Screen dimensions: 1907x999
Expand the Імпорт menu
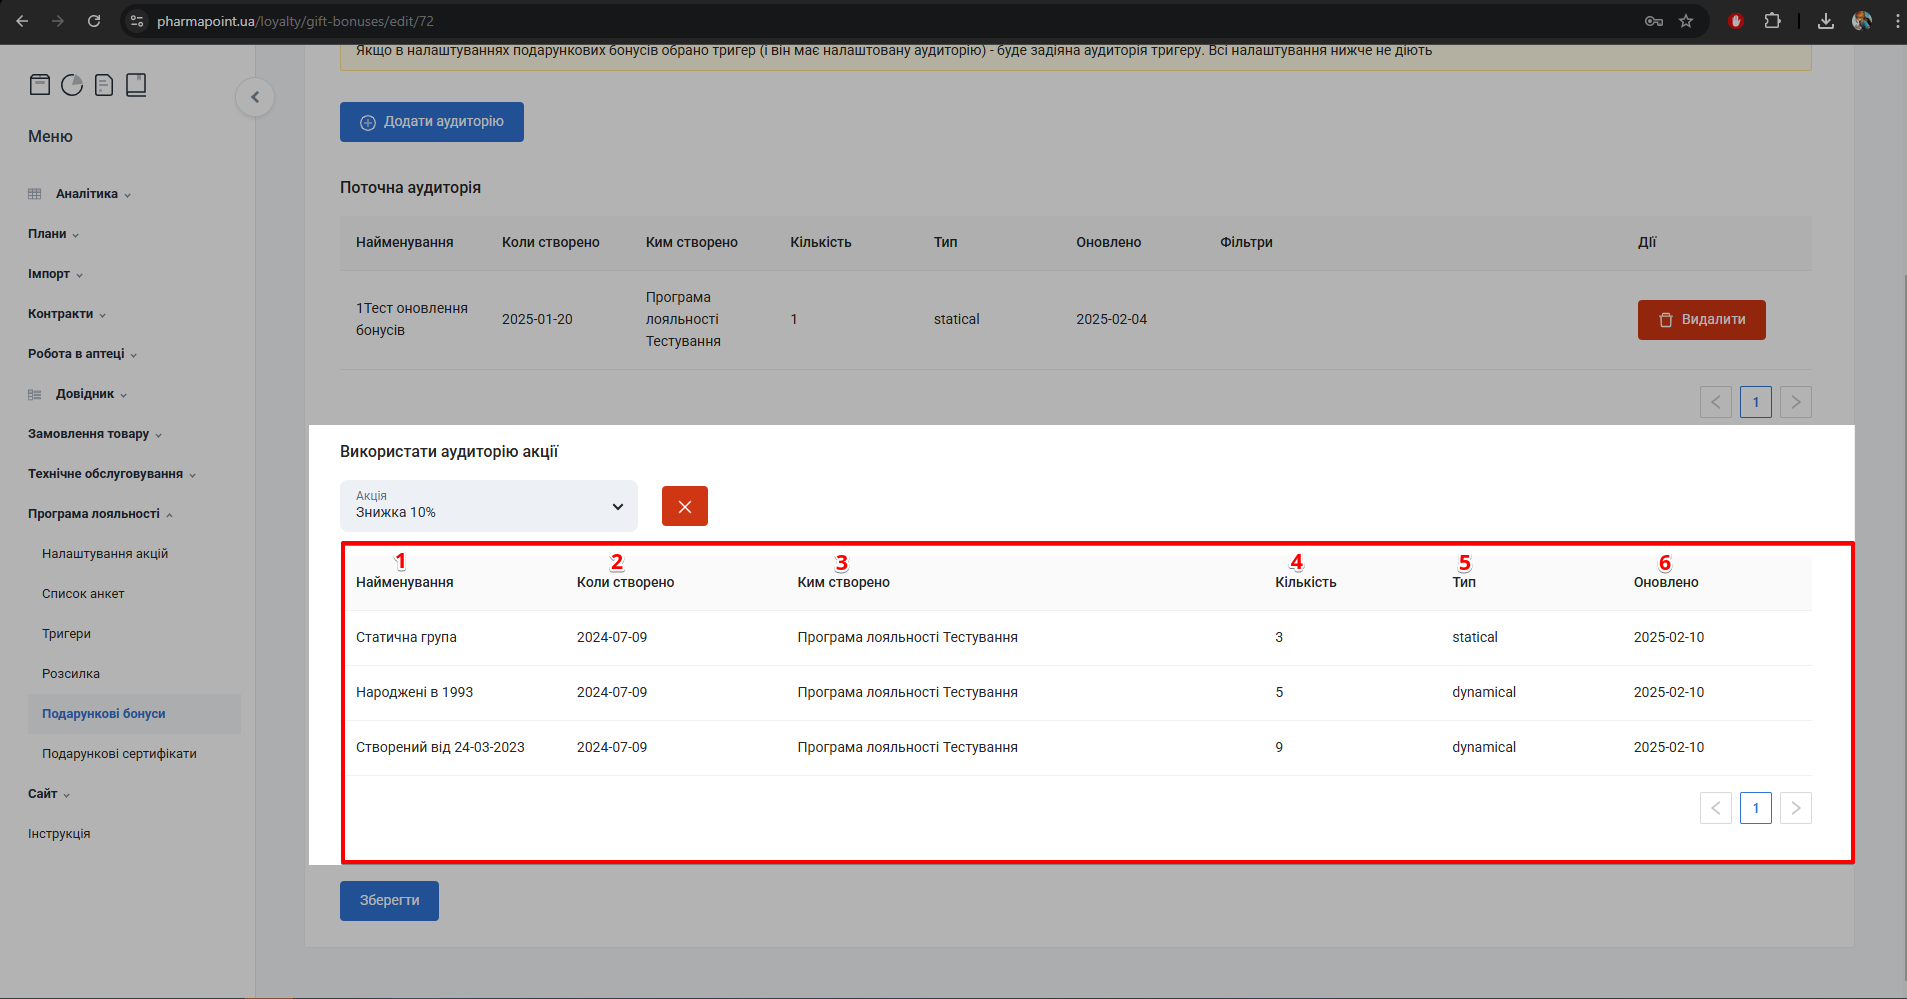pos(56,274)
